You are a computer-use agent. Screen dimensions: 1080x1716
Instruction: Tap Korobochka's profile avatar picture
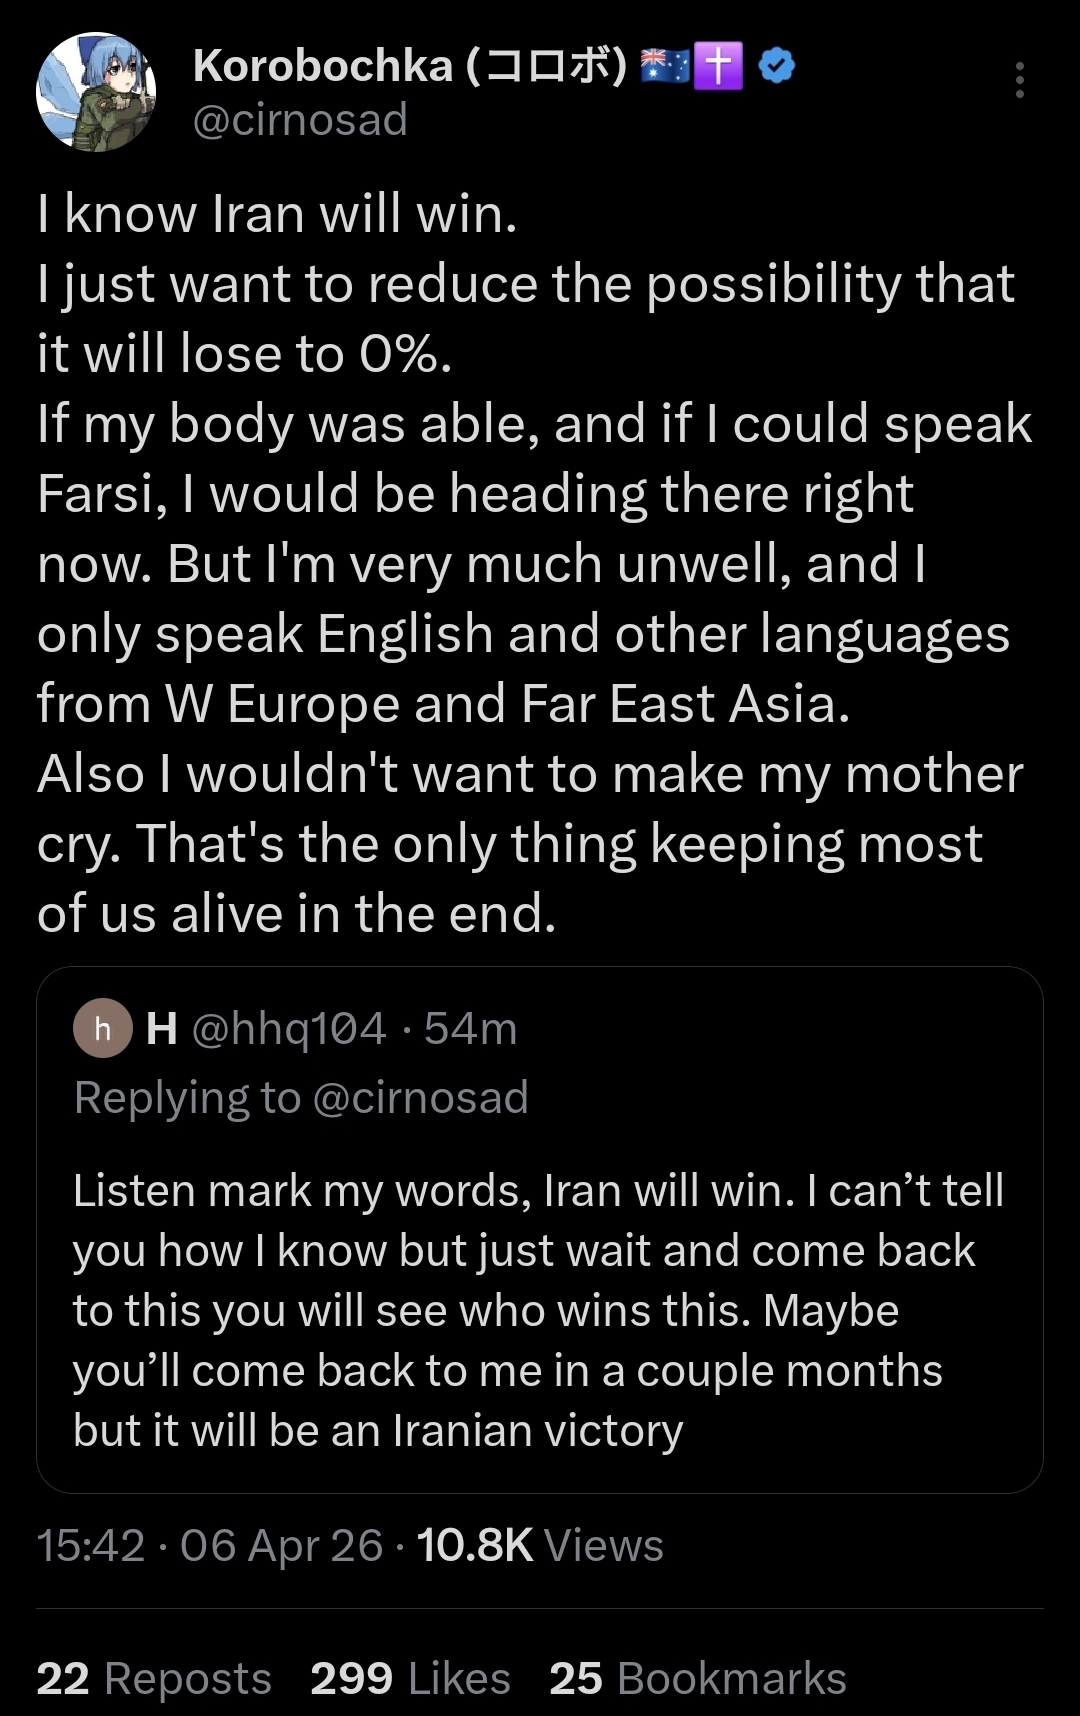tap(97, 92)
